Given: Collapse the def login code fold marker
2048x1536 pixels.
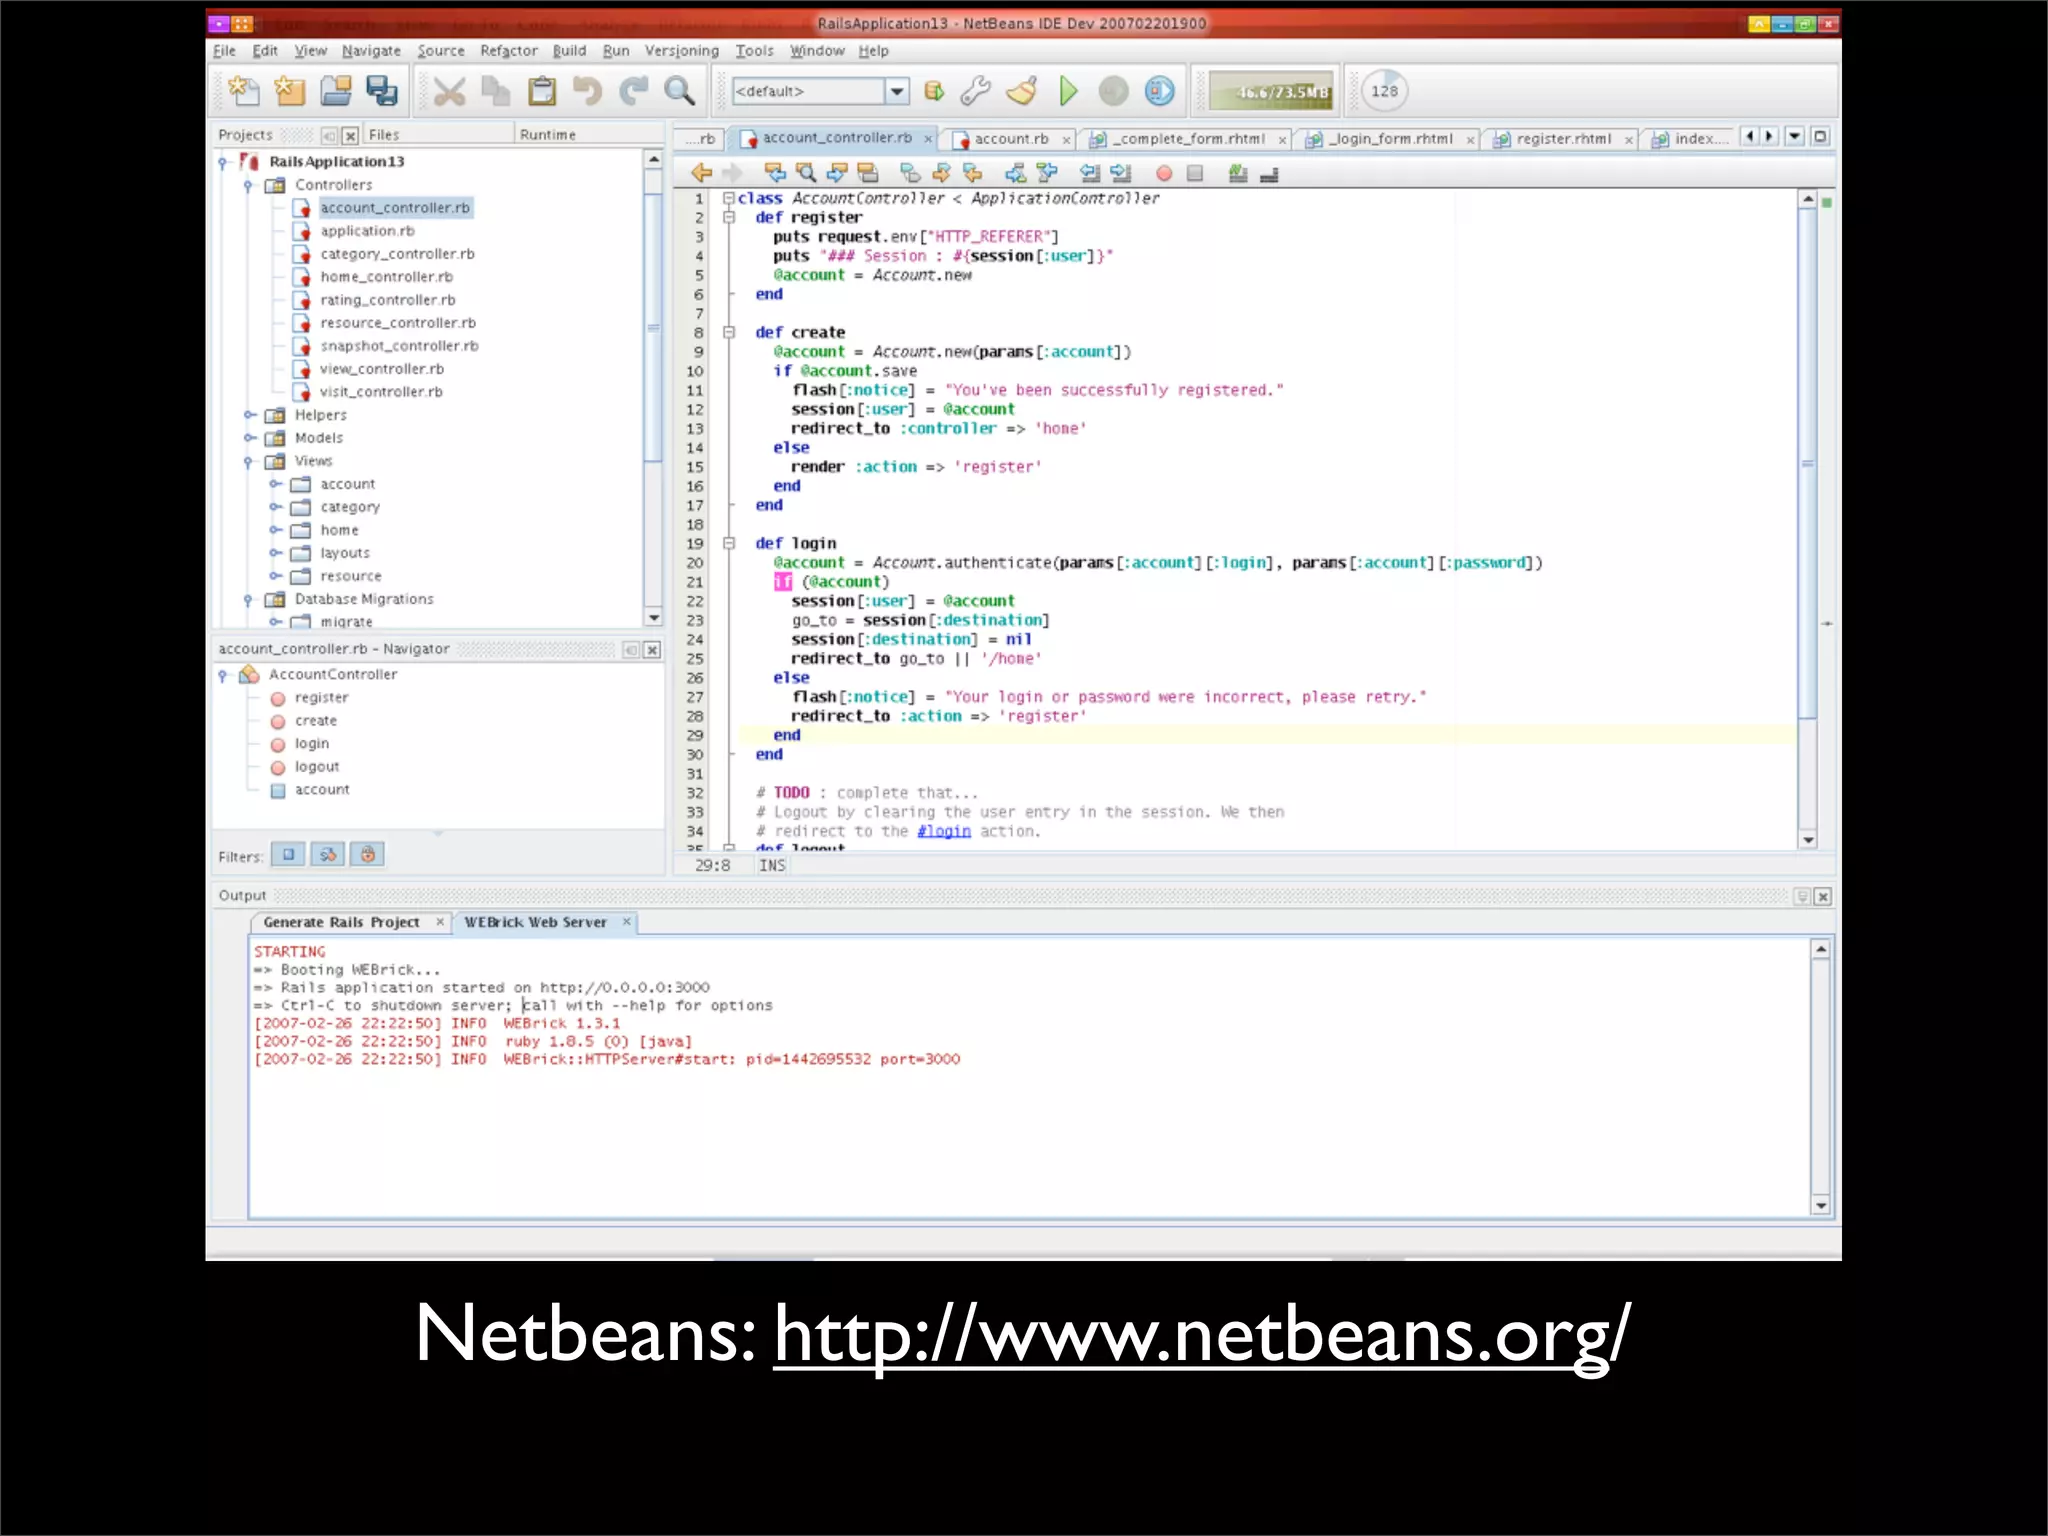Looking at the screenshot, I should [x=730, y=544].
